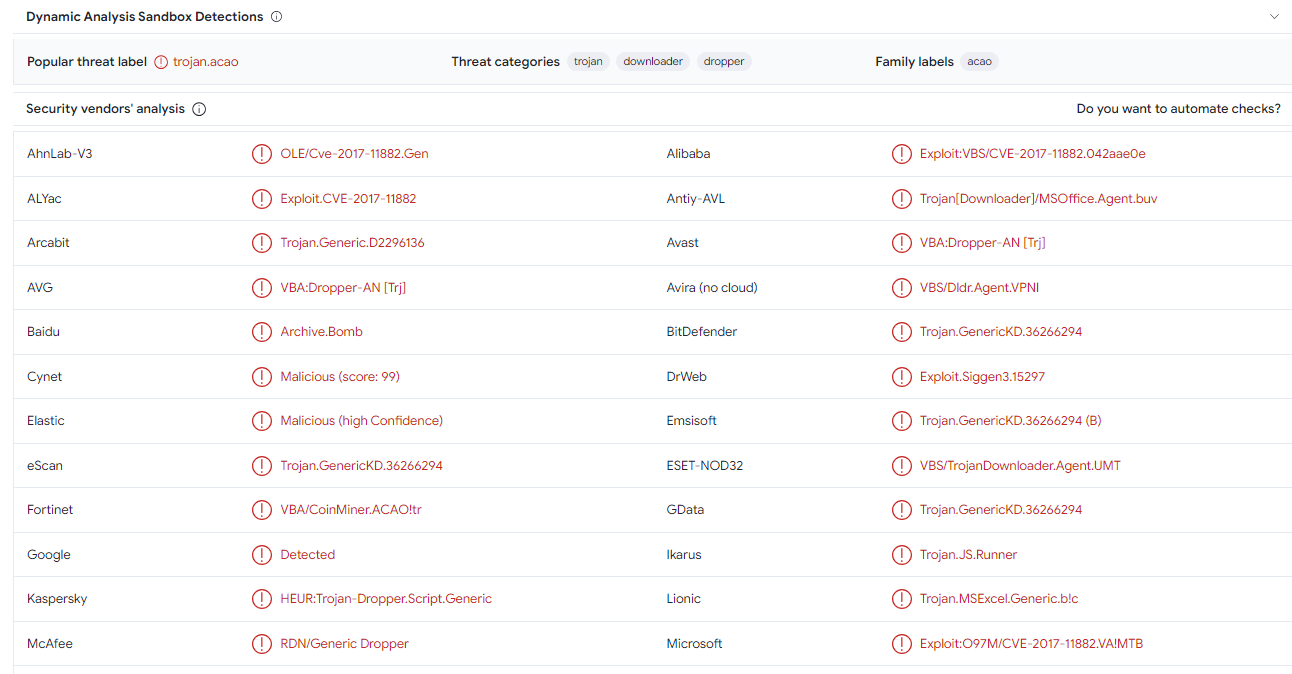Click the alert icon in Ikarus row
This screenshot has height=674, width=1292.
(x=901, y=555)
